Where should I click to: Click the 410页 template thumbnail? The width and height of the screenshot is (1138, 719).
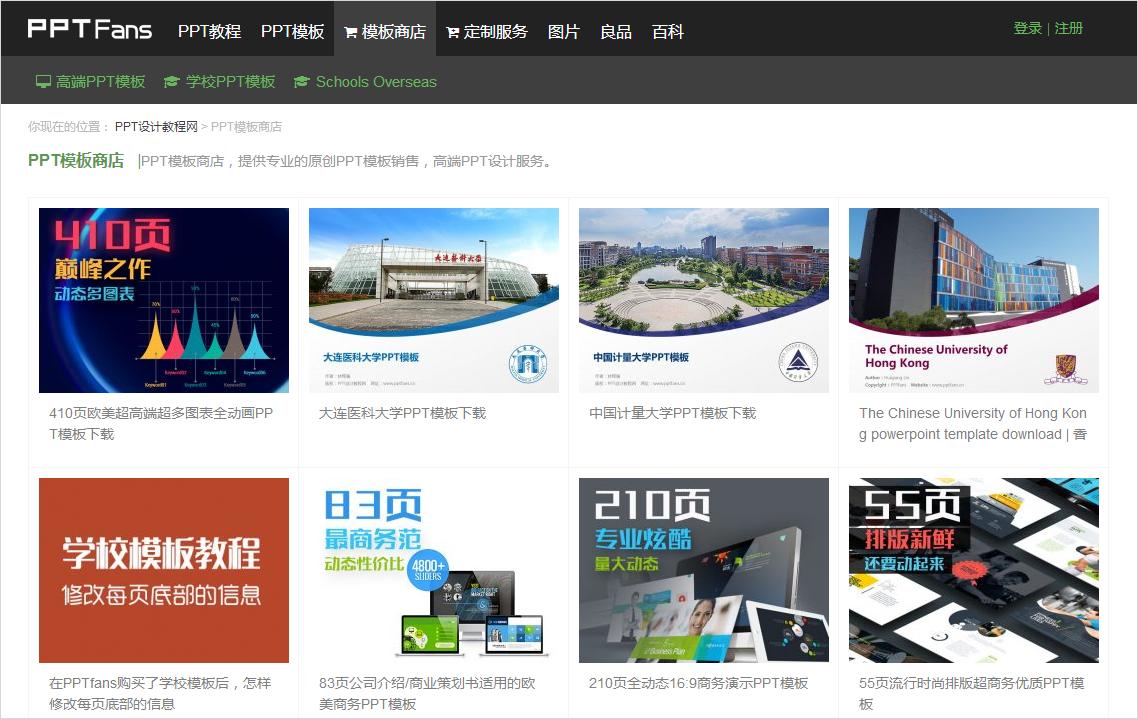[x=163, y=300]
